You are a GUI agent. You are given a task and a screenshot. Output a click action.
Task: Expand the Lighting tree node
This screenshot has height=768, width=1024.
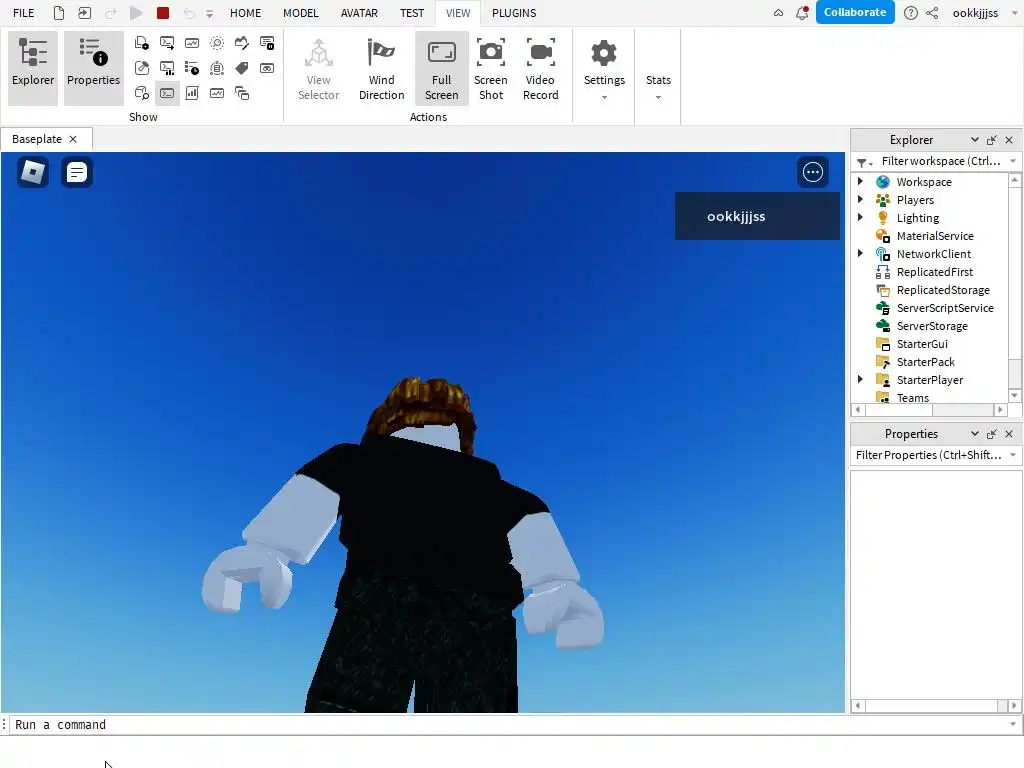(x=860, y=217)
